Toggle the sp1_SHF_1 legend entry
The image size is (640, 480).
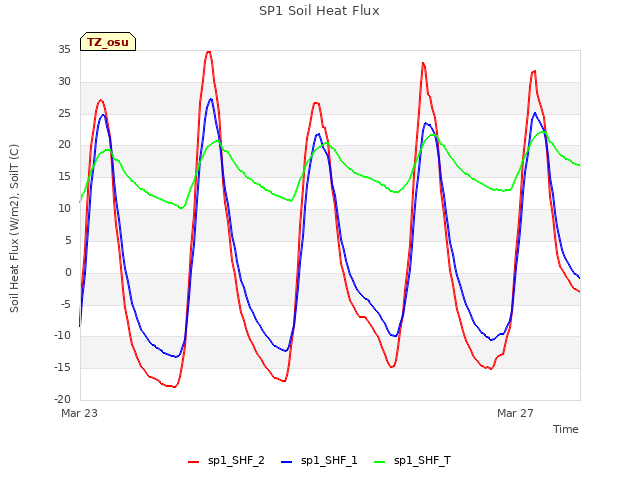coord(319,461)
